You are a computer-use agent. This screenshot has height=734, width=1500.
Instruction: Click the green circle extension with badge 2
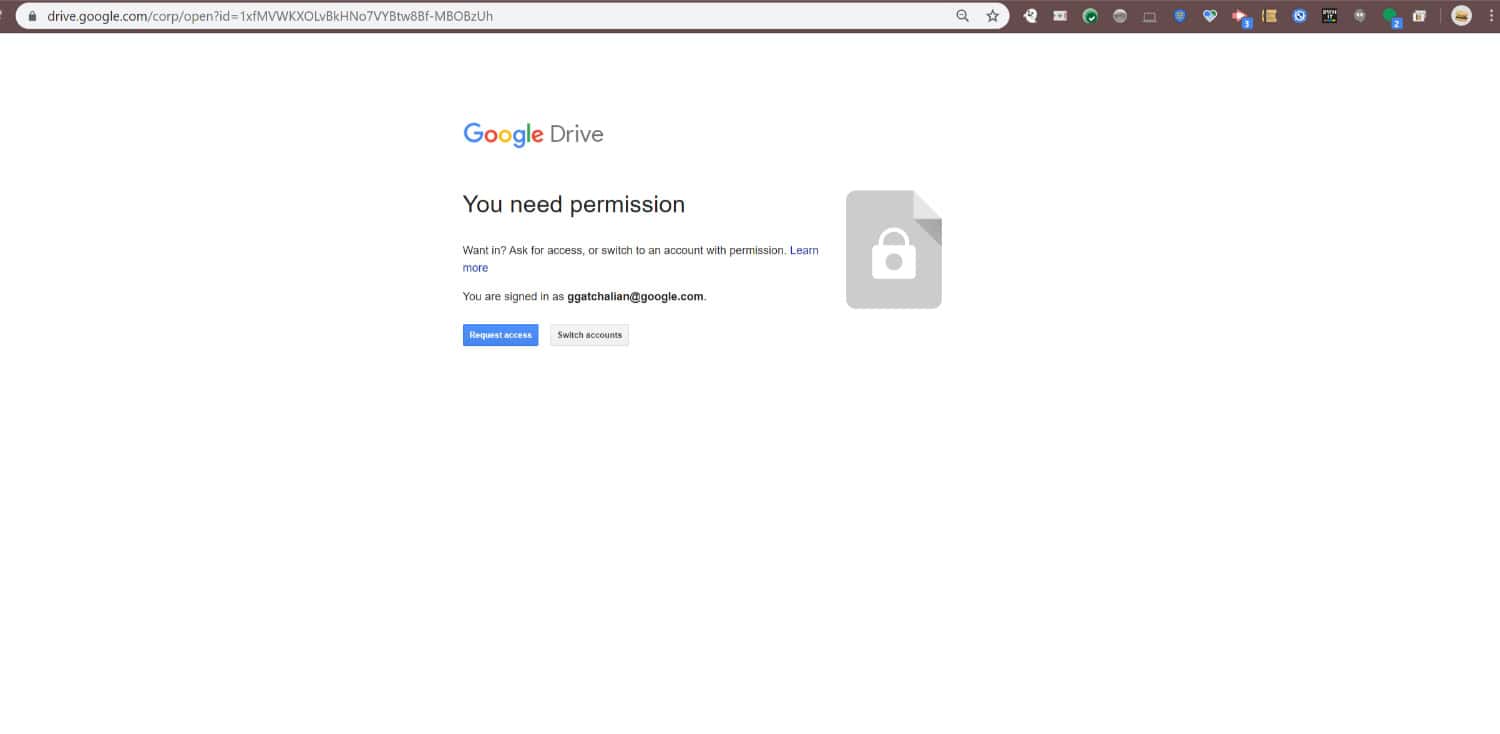point(1390,17)
